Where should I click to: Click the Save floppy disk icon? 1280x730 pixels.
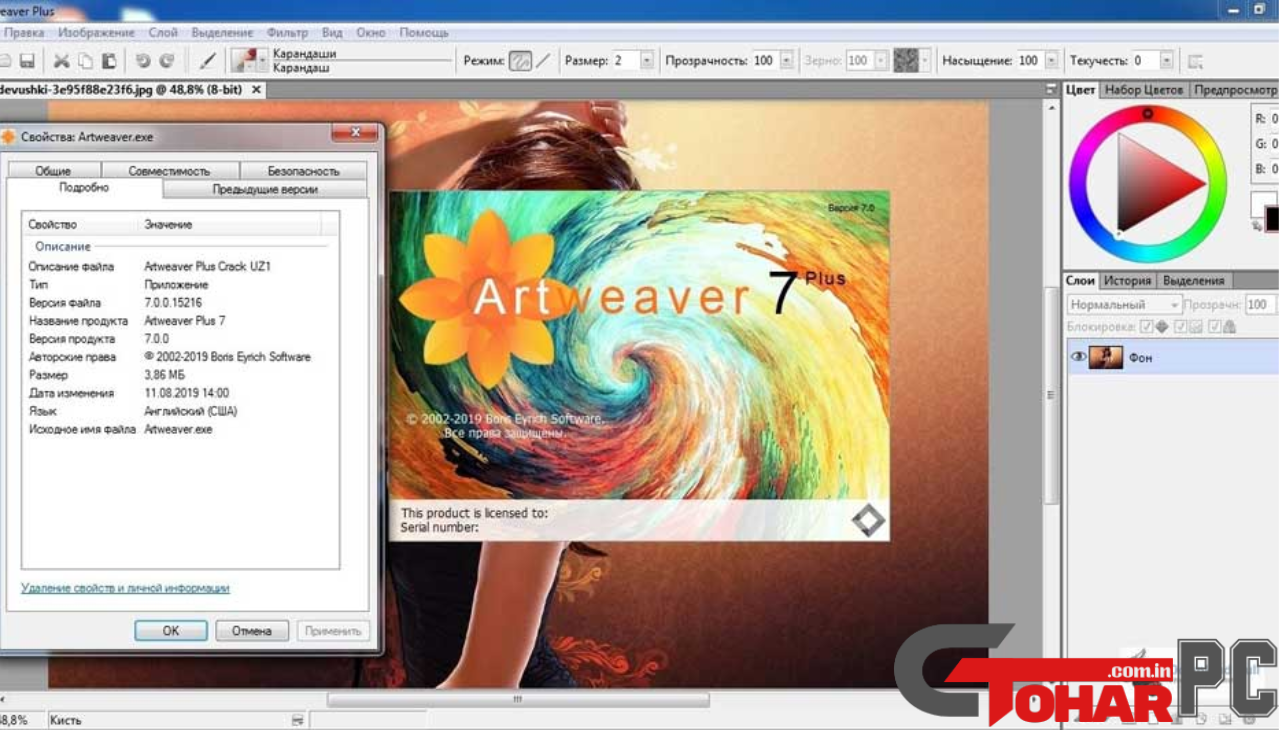[27, 61]
